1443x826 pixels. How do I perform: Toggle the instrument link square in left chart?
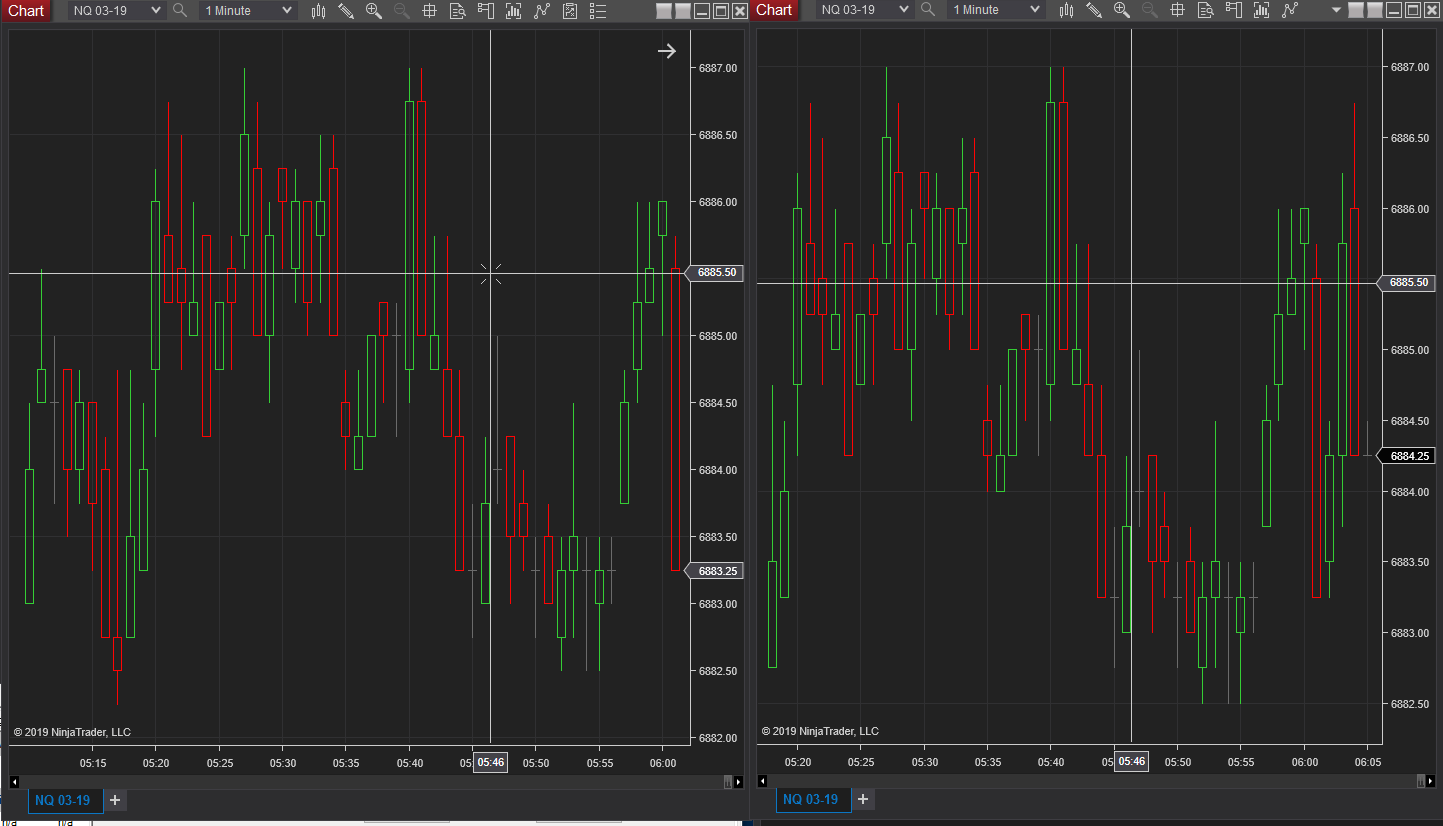(x=664, y=10)
